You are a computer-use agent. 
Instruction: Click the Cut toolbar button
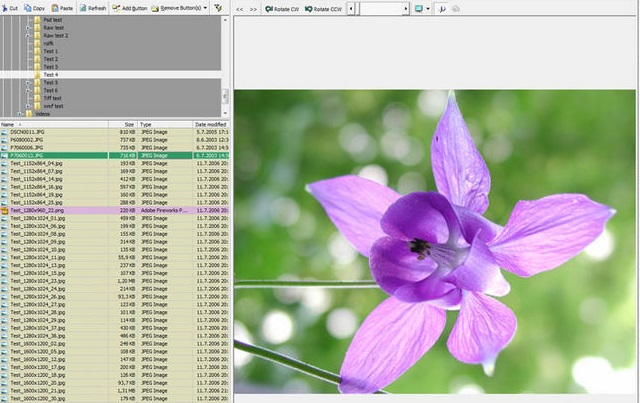coord(10,8)
